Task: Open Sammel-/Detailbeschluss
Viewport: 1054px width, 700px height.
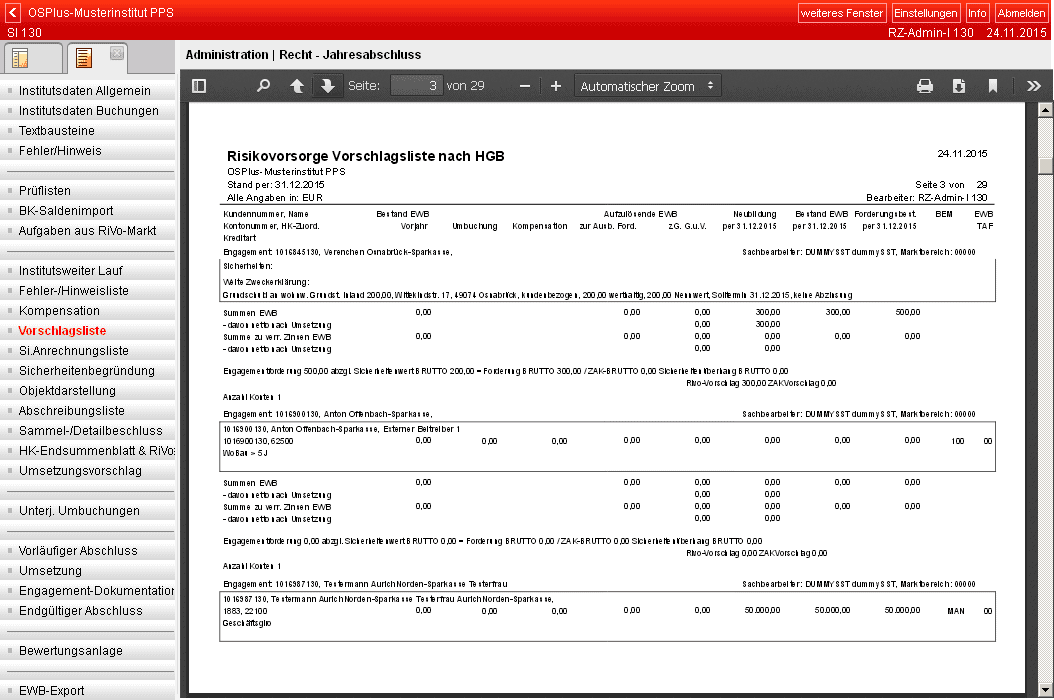Action: [x=87, y=431]
